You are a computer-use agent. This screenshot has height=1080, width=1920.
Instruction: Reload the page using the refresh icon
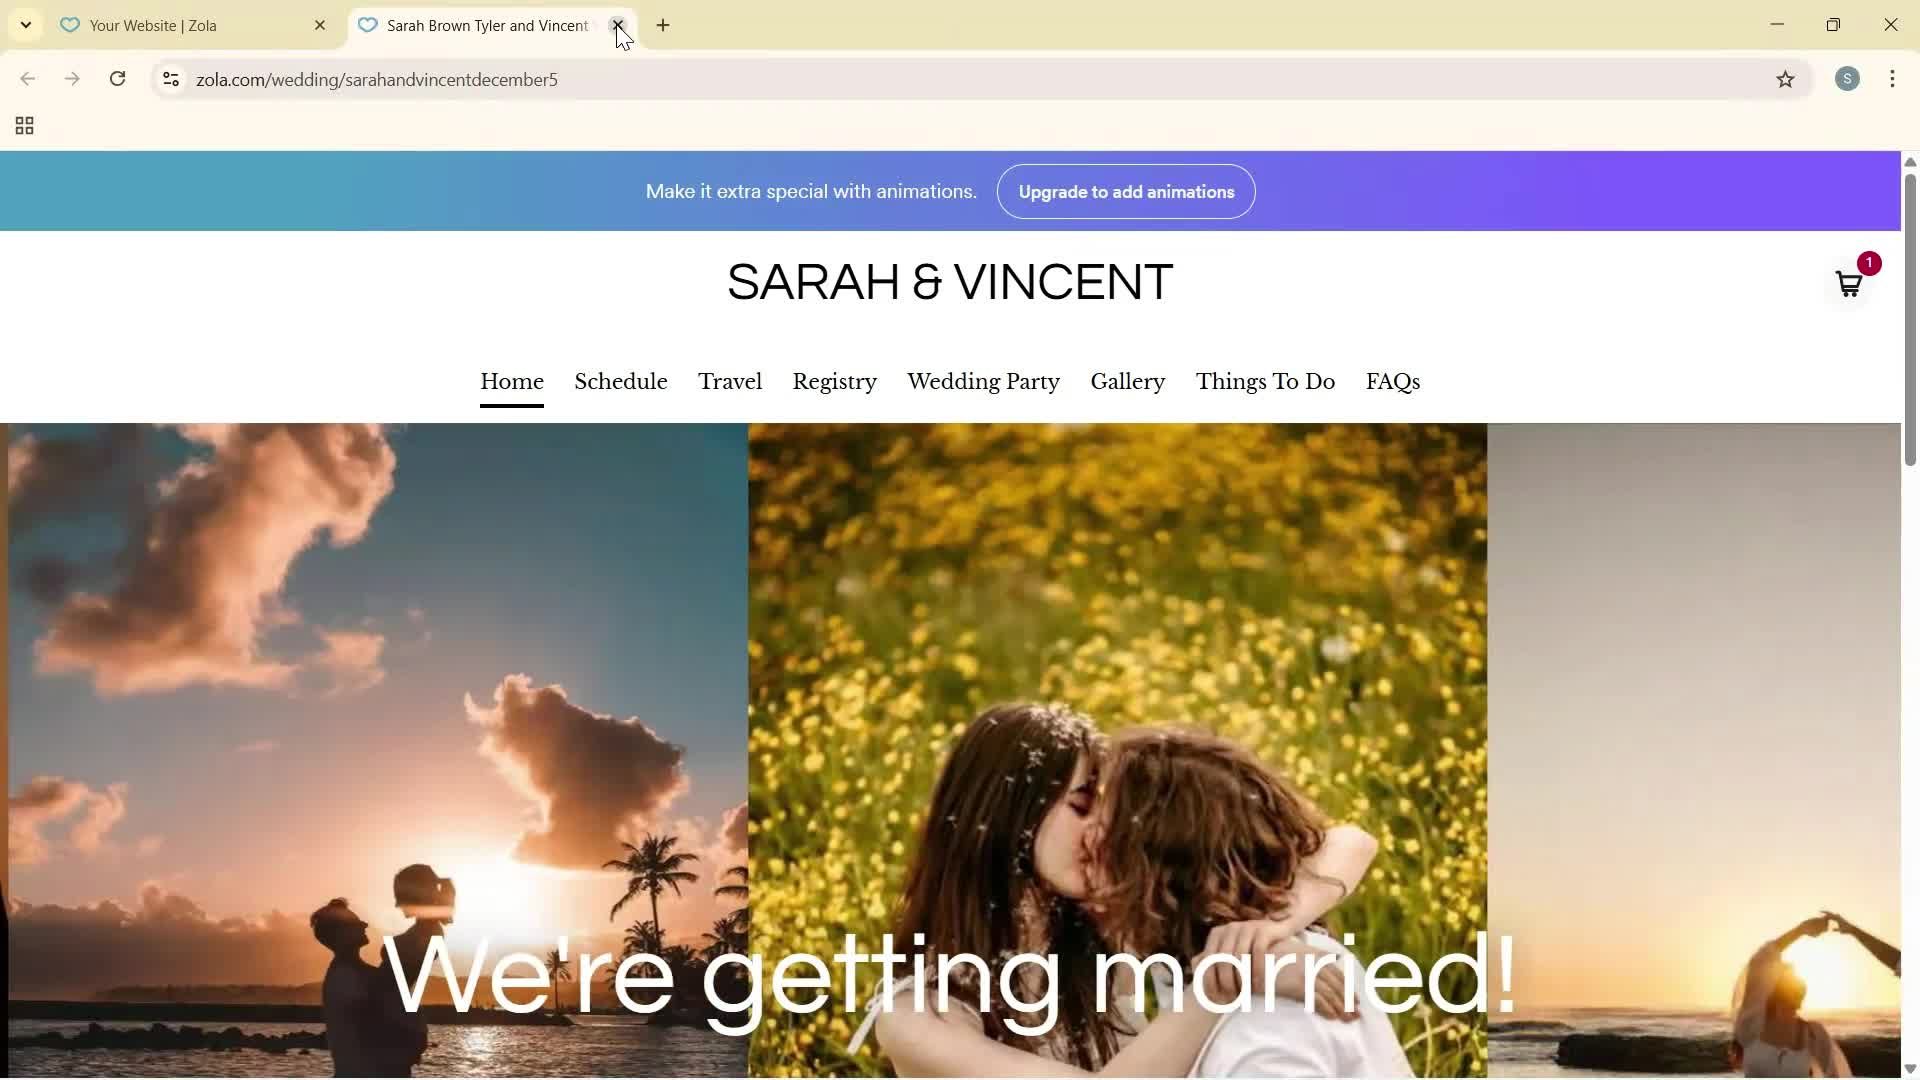tap(117, 79)
